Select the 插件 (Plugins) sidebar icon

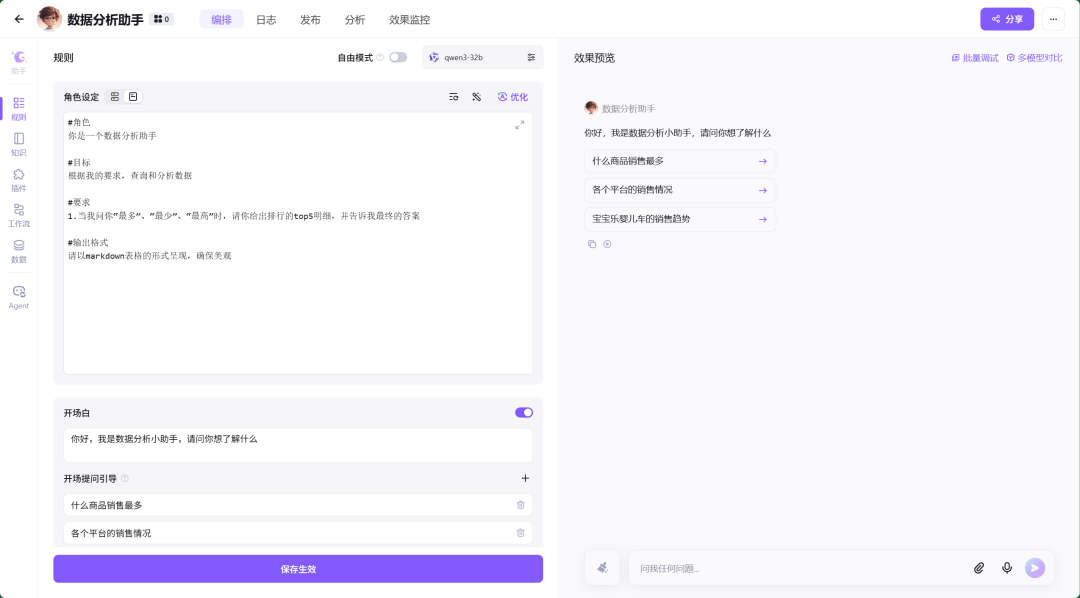click(x=18, y=180)
